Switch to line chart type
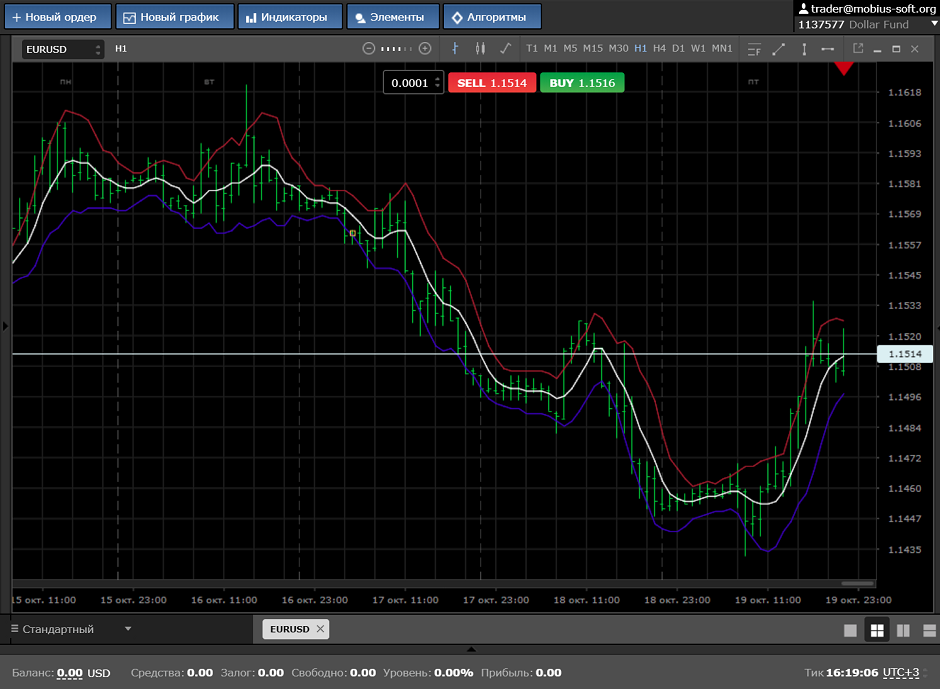 click(505, 49)
